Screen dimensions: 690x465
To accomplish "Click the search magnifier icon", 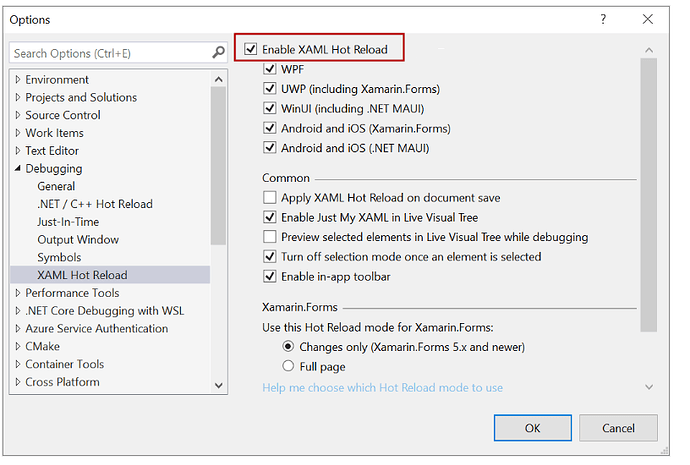I will pos(218,53).
